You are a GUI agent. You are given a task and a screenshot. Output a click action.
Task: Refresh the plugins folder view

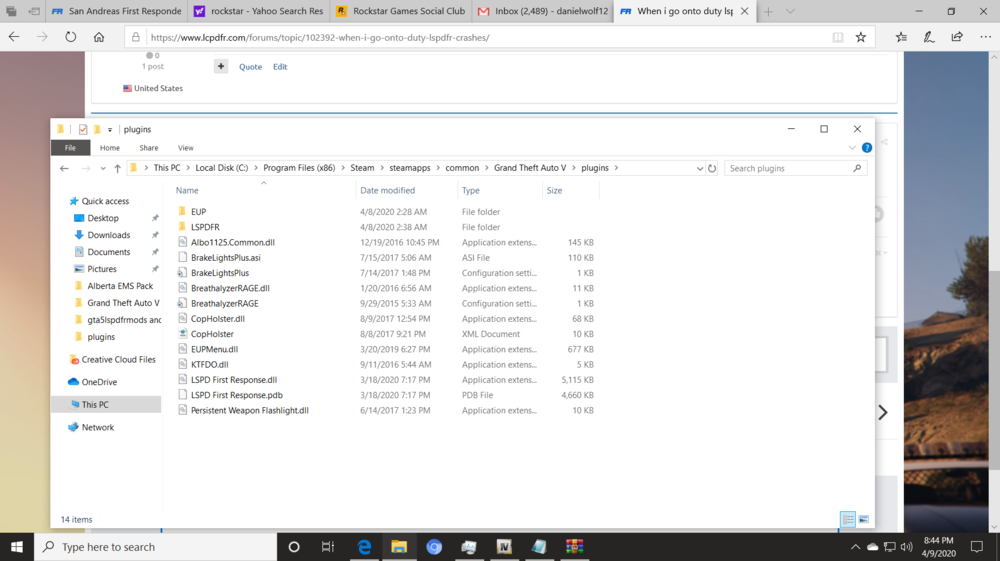coord(712,168)
